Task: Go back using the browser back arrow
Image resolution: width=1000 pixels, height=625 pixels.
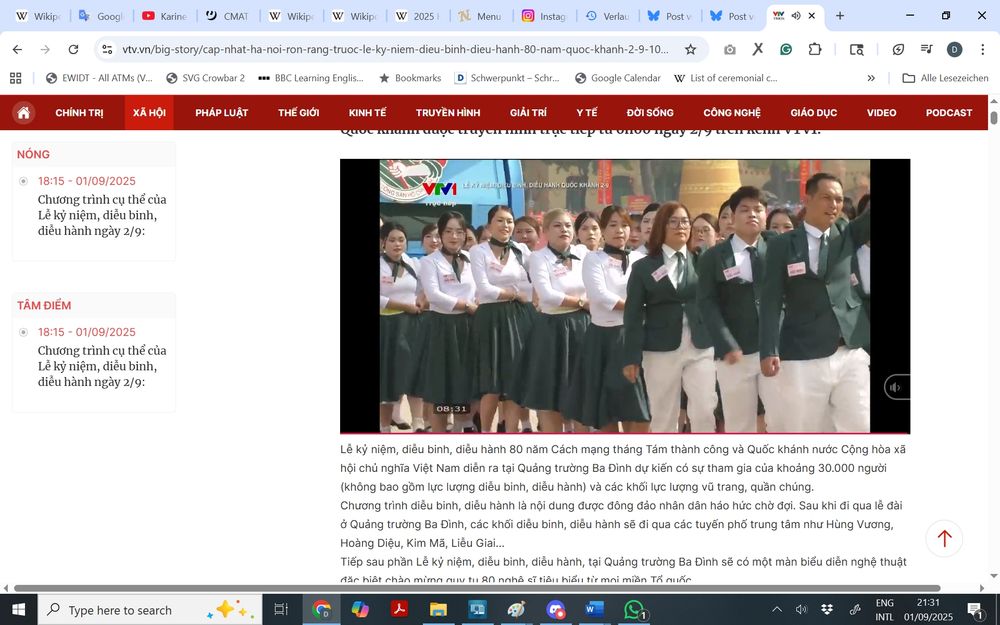Action: point(17,49)
